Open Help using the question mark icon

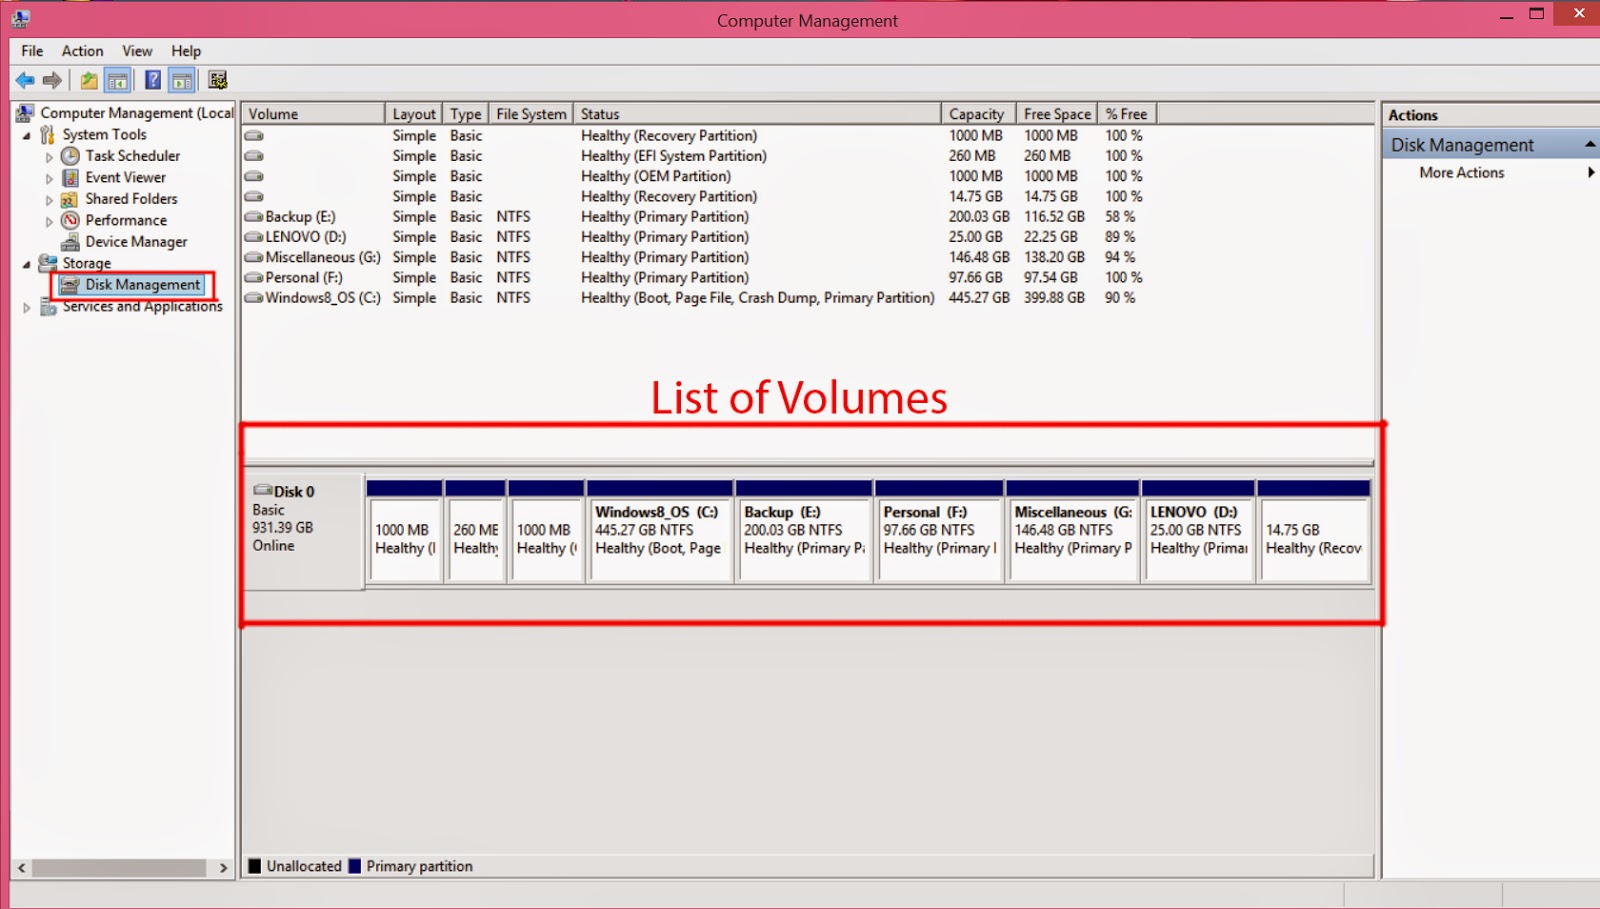coord(152,80)
